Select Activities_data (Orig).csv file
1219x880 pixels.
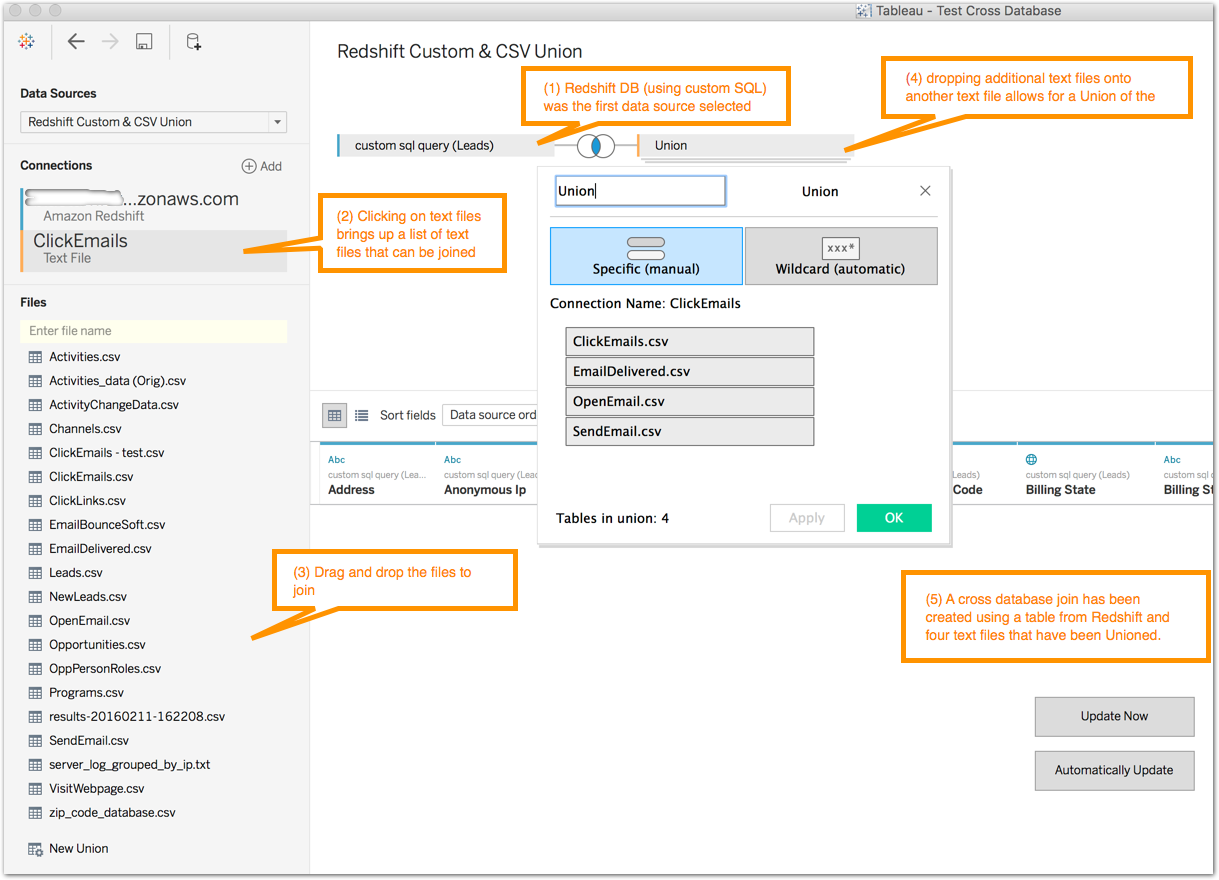(x=118, y=381)
